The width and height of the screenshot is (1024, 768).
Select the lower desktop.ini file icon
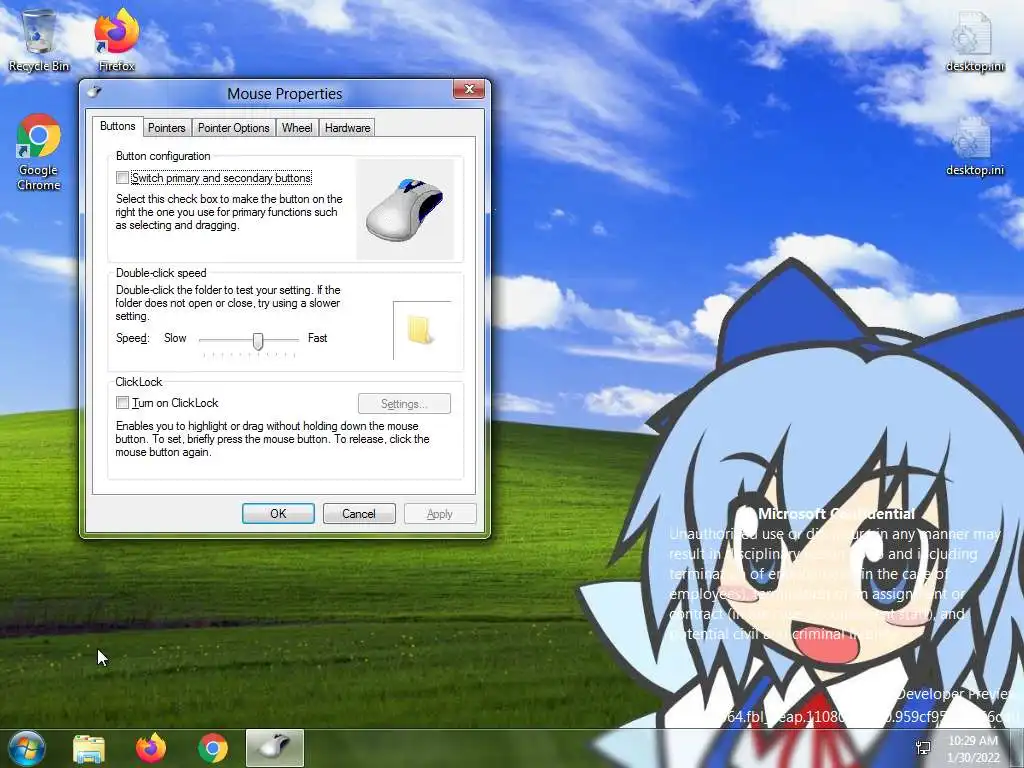pos(974,146)
